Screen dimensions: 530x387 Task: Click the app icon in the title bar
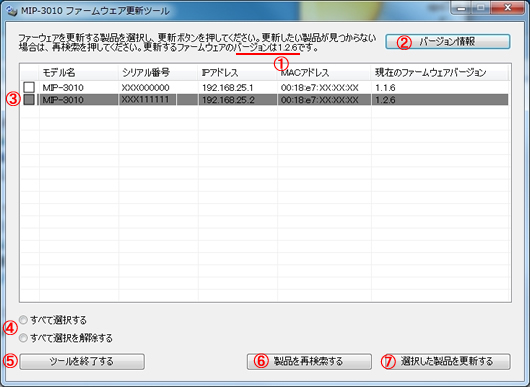pyautogui.click(x=12, y=11)
